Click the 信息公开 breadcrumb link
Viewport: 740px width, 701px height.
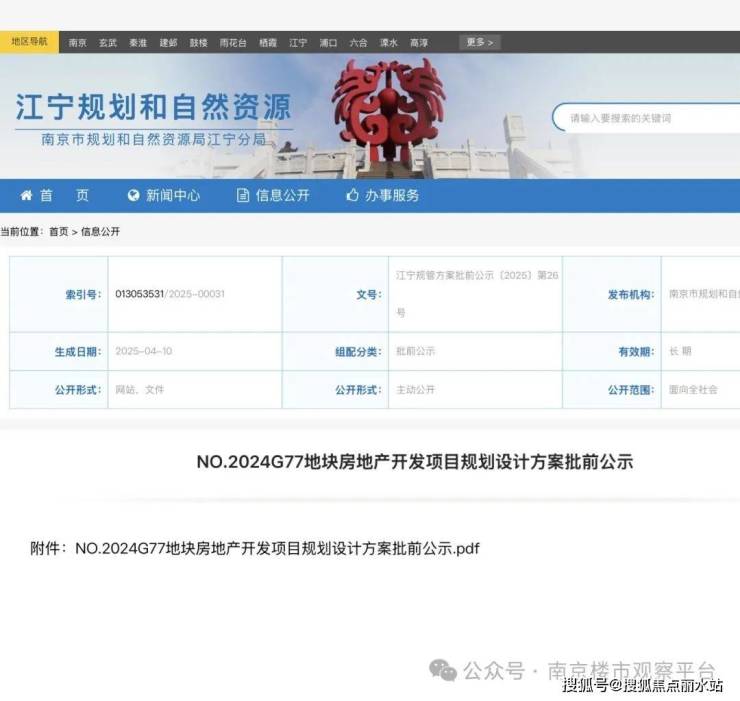pyautogui.click(x=100, y=231)
